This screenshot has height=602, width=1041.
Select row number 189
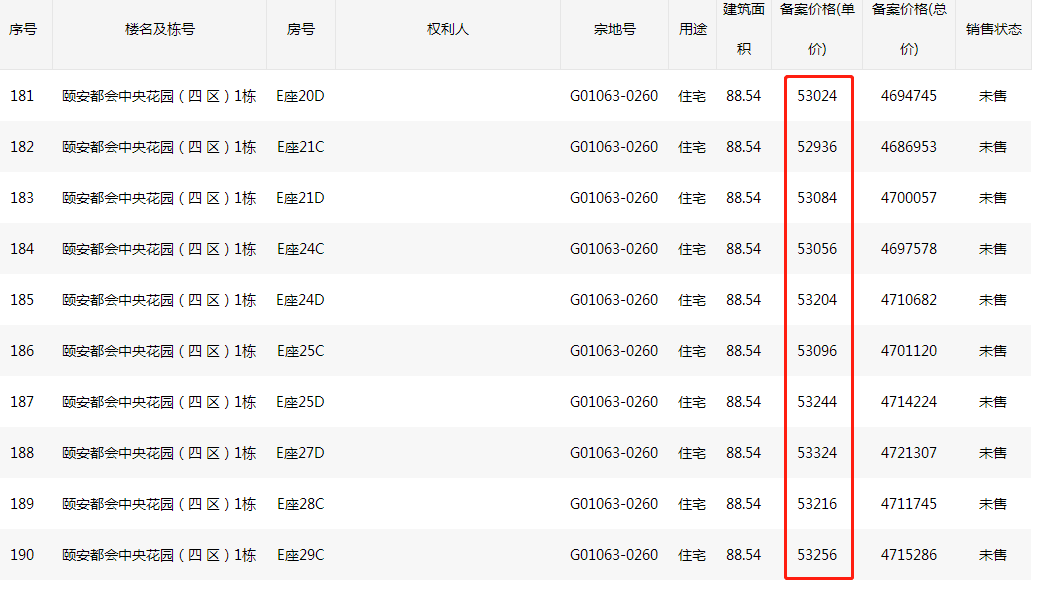tap(22, 504)
